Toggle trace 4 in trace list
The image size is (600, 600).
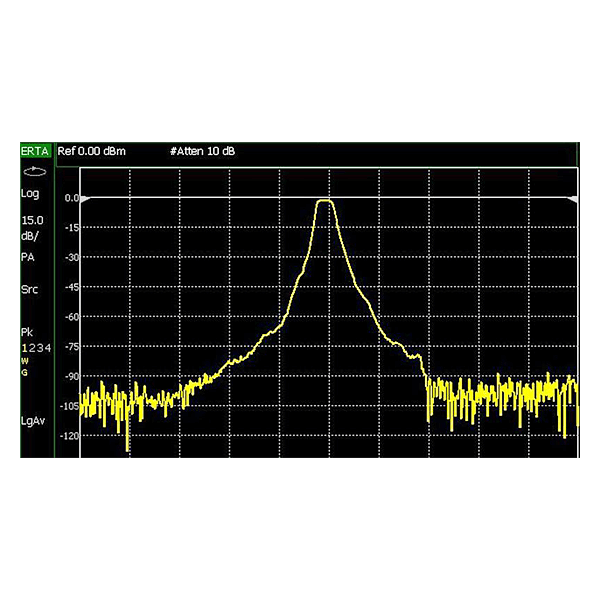47,348
